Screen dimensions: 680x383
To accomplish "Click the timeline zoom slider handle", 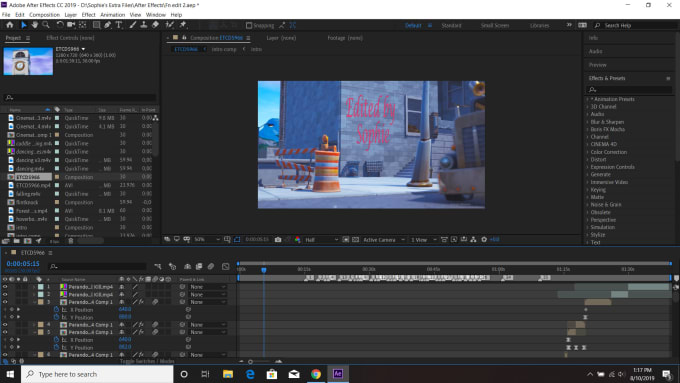I will 250,361.
